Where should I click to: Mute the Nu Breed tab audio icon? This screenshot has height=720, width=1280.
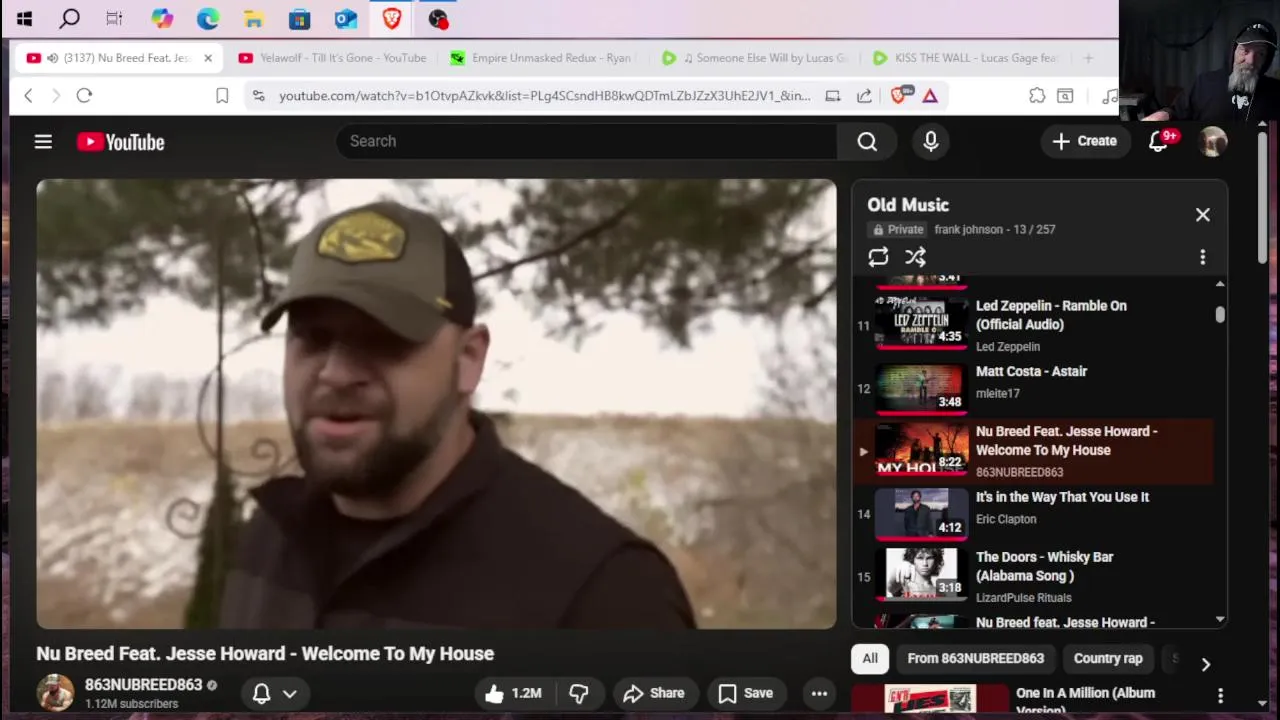pyautogui.click(x=52, y=58)
